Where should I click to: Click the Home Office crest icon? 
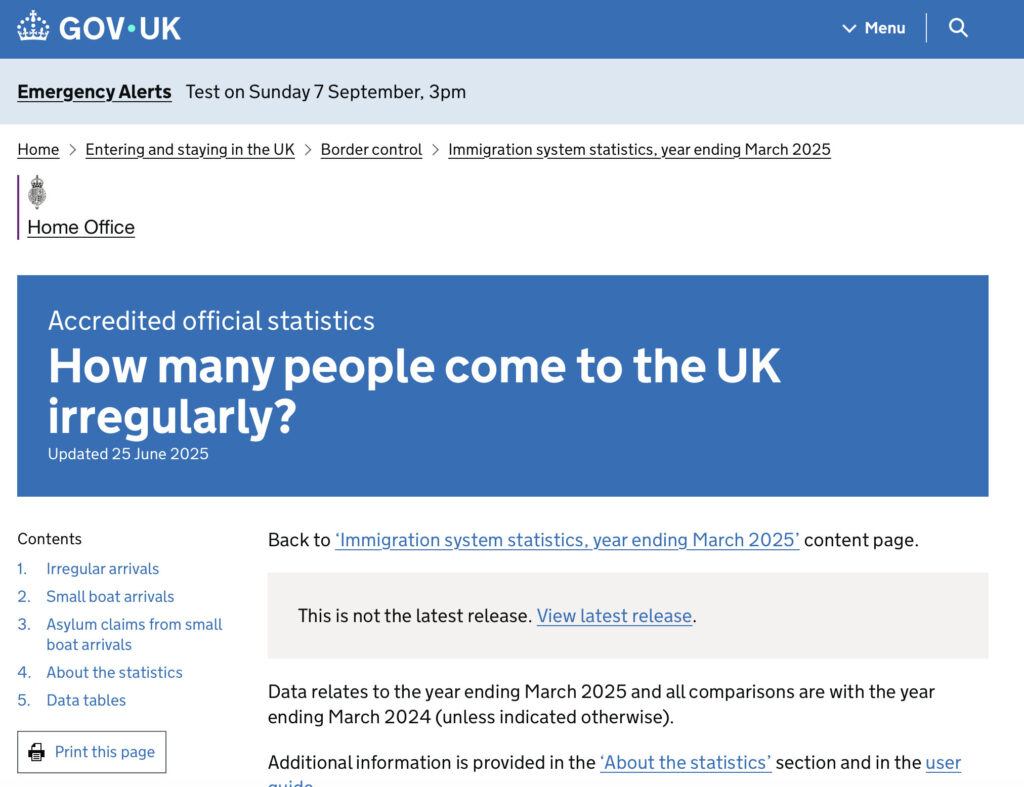tap(37, 191)
